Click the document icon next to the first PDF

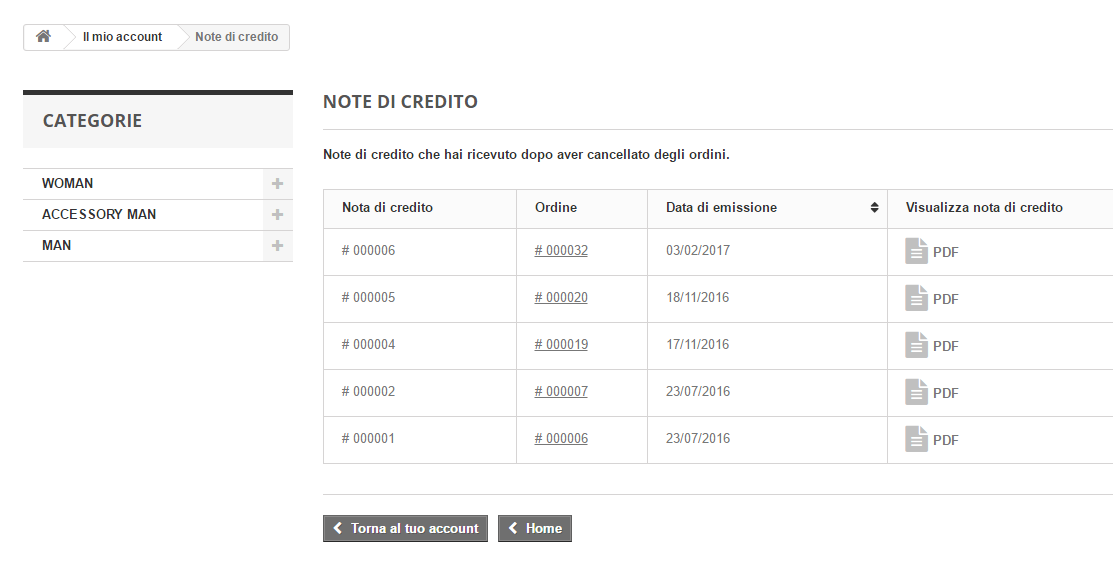pos(917,250)
